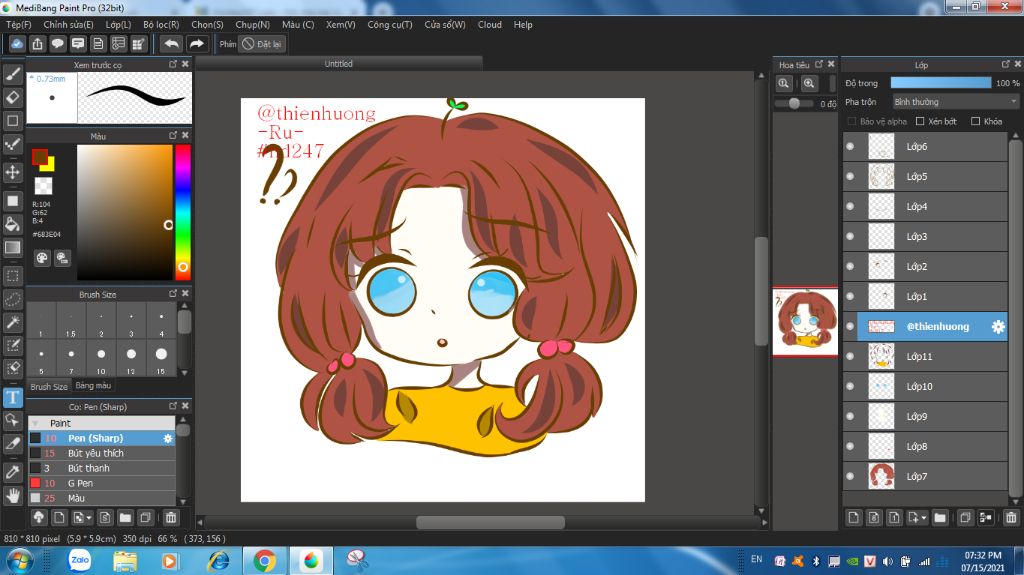Image resolution: width=1024 pixels, height=575 pixels.
Task: Open the add-brush dropdown arrow in brush panel
Action: click(89, 518)
